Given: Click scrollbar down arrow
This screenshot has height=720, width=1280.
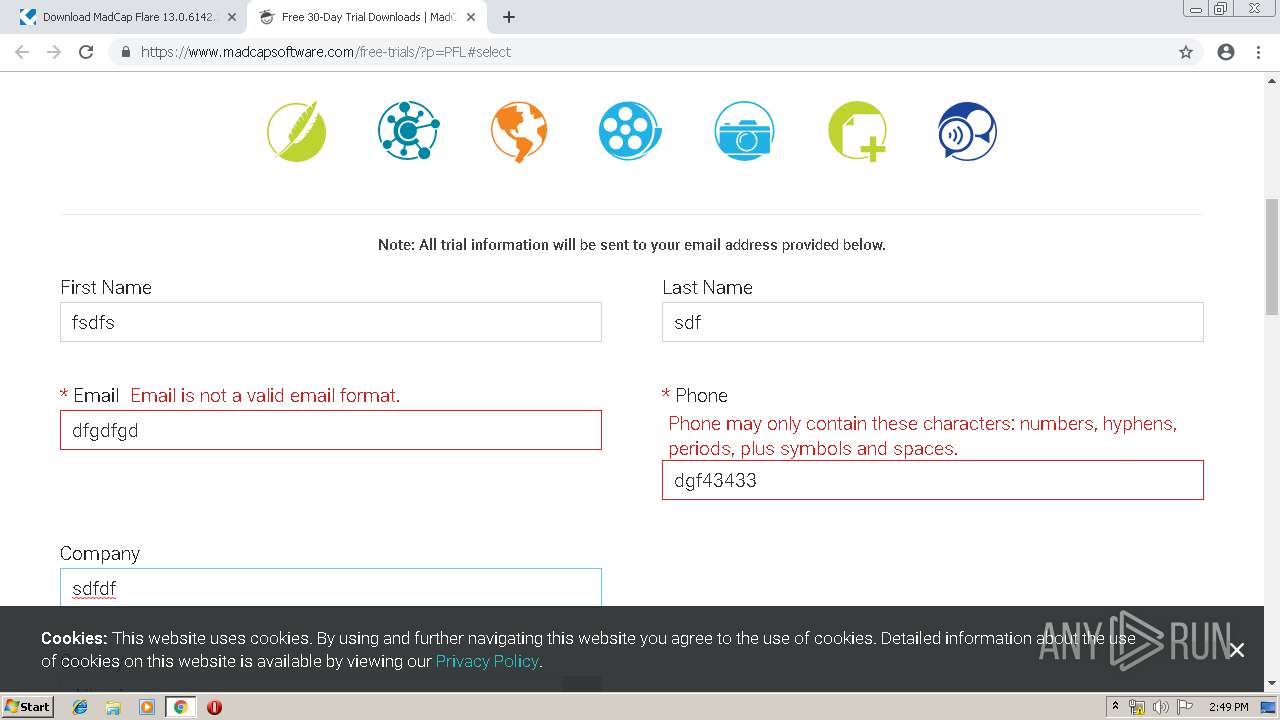Looking at the screenshot, I should pyautogui.click(x=1272, y=683).
